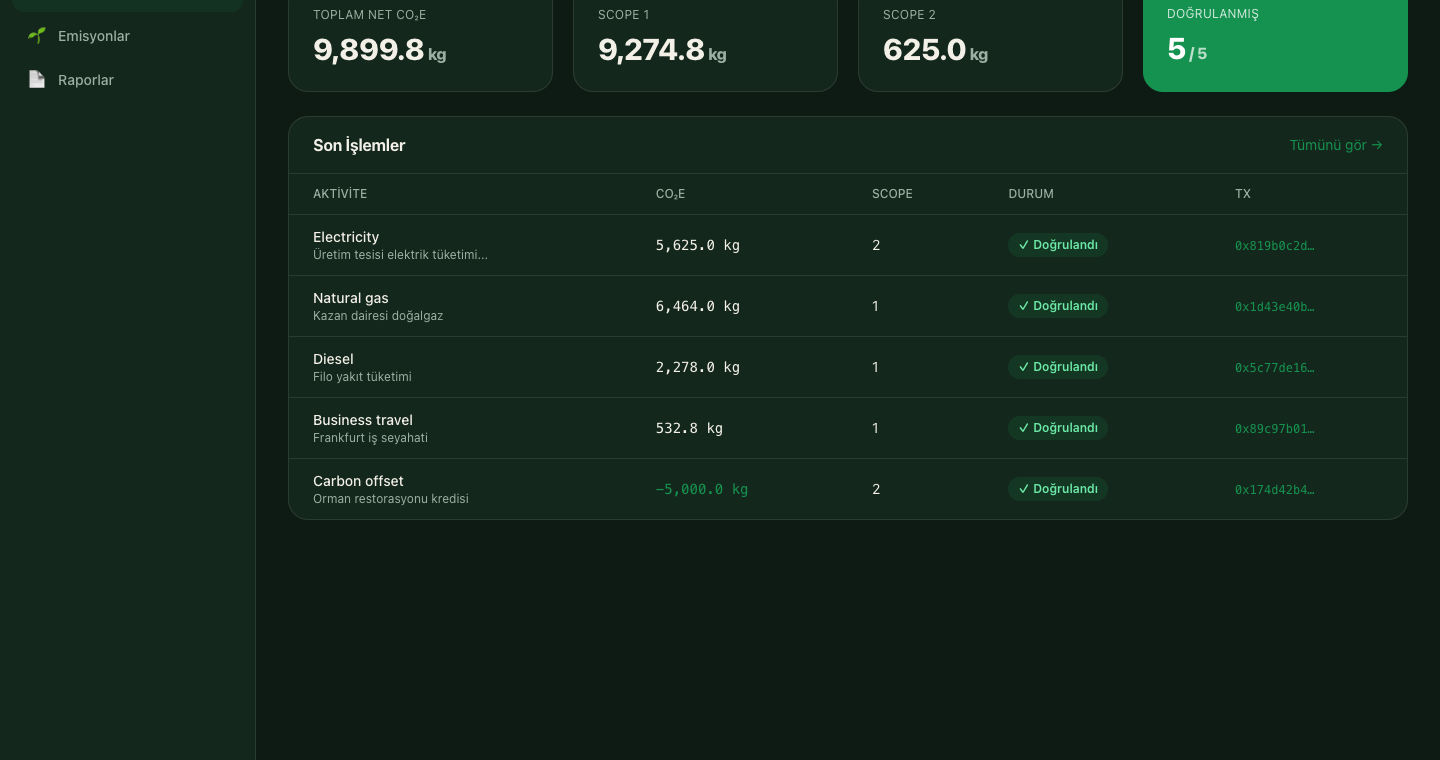Open transaction hash 0x89c97b01…
The image size is (1440, 760).
1275,428
